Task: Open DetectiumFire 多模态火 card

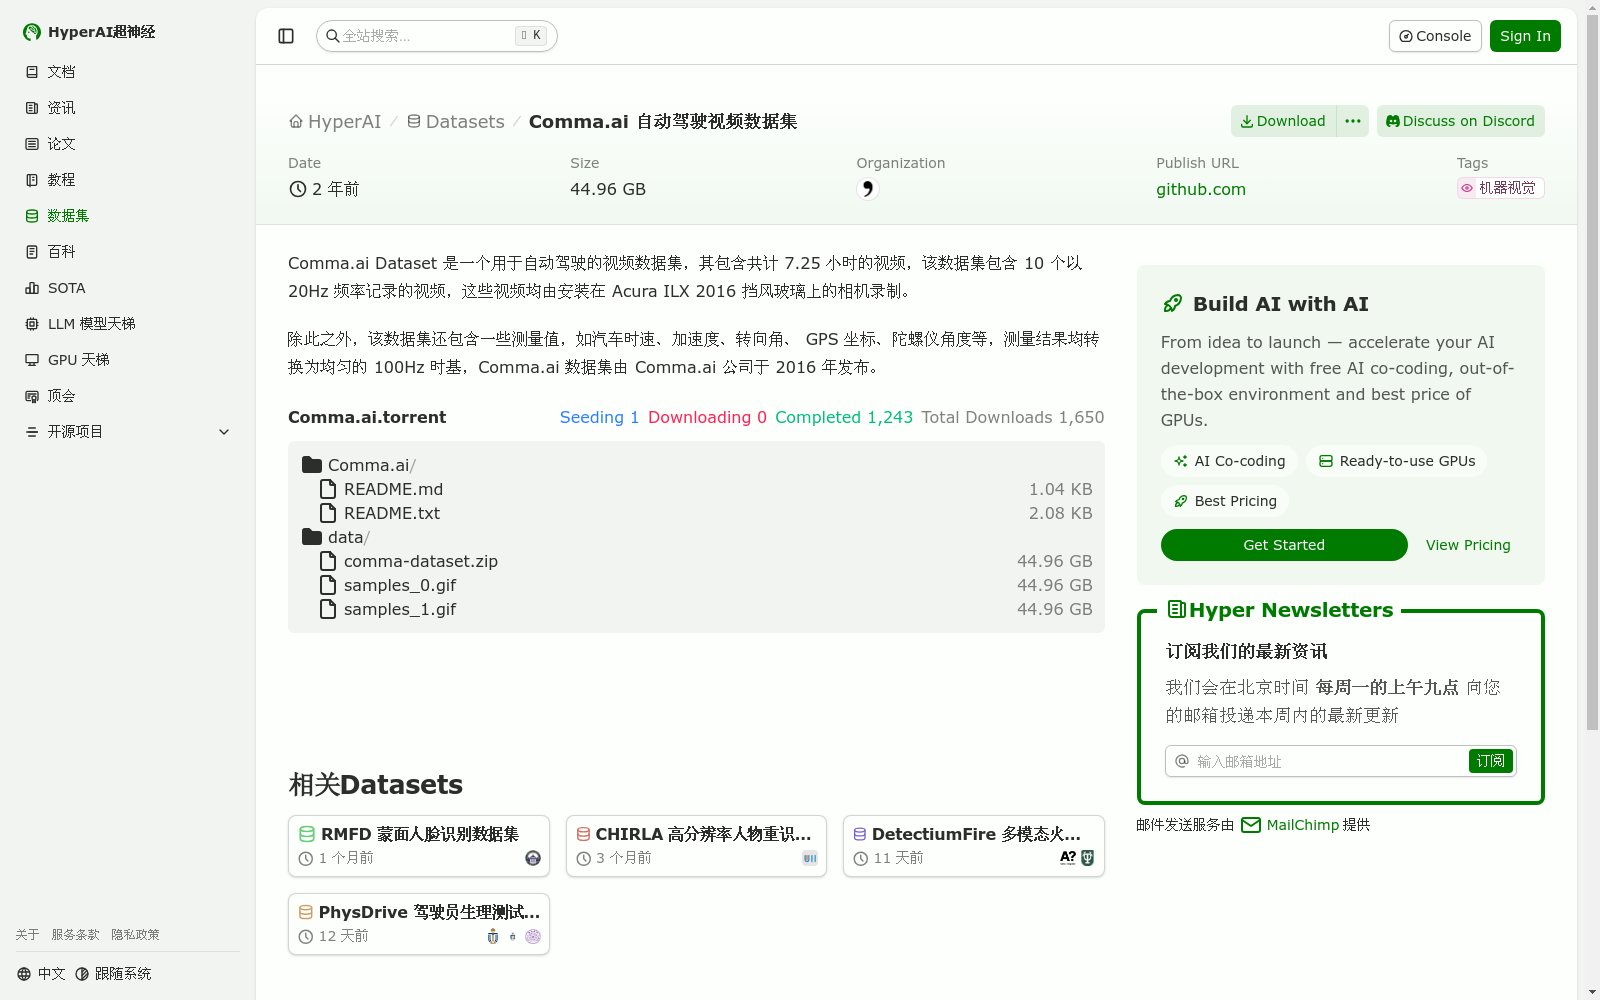Action: [x=974, y=846]
